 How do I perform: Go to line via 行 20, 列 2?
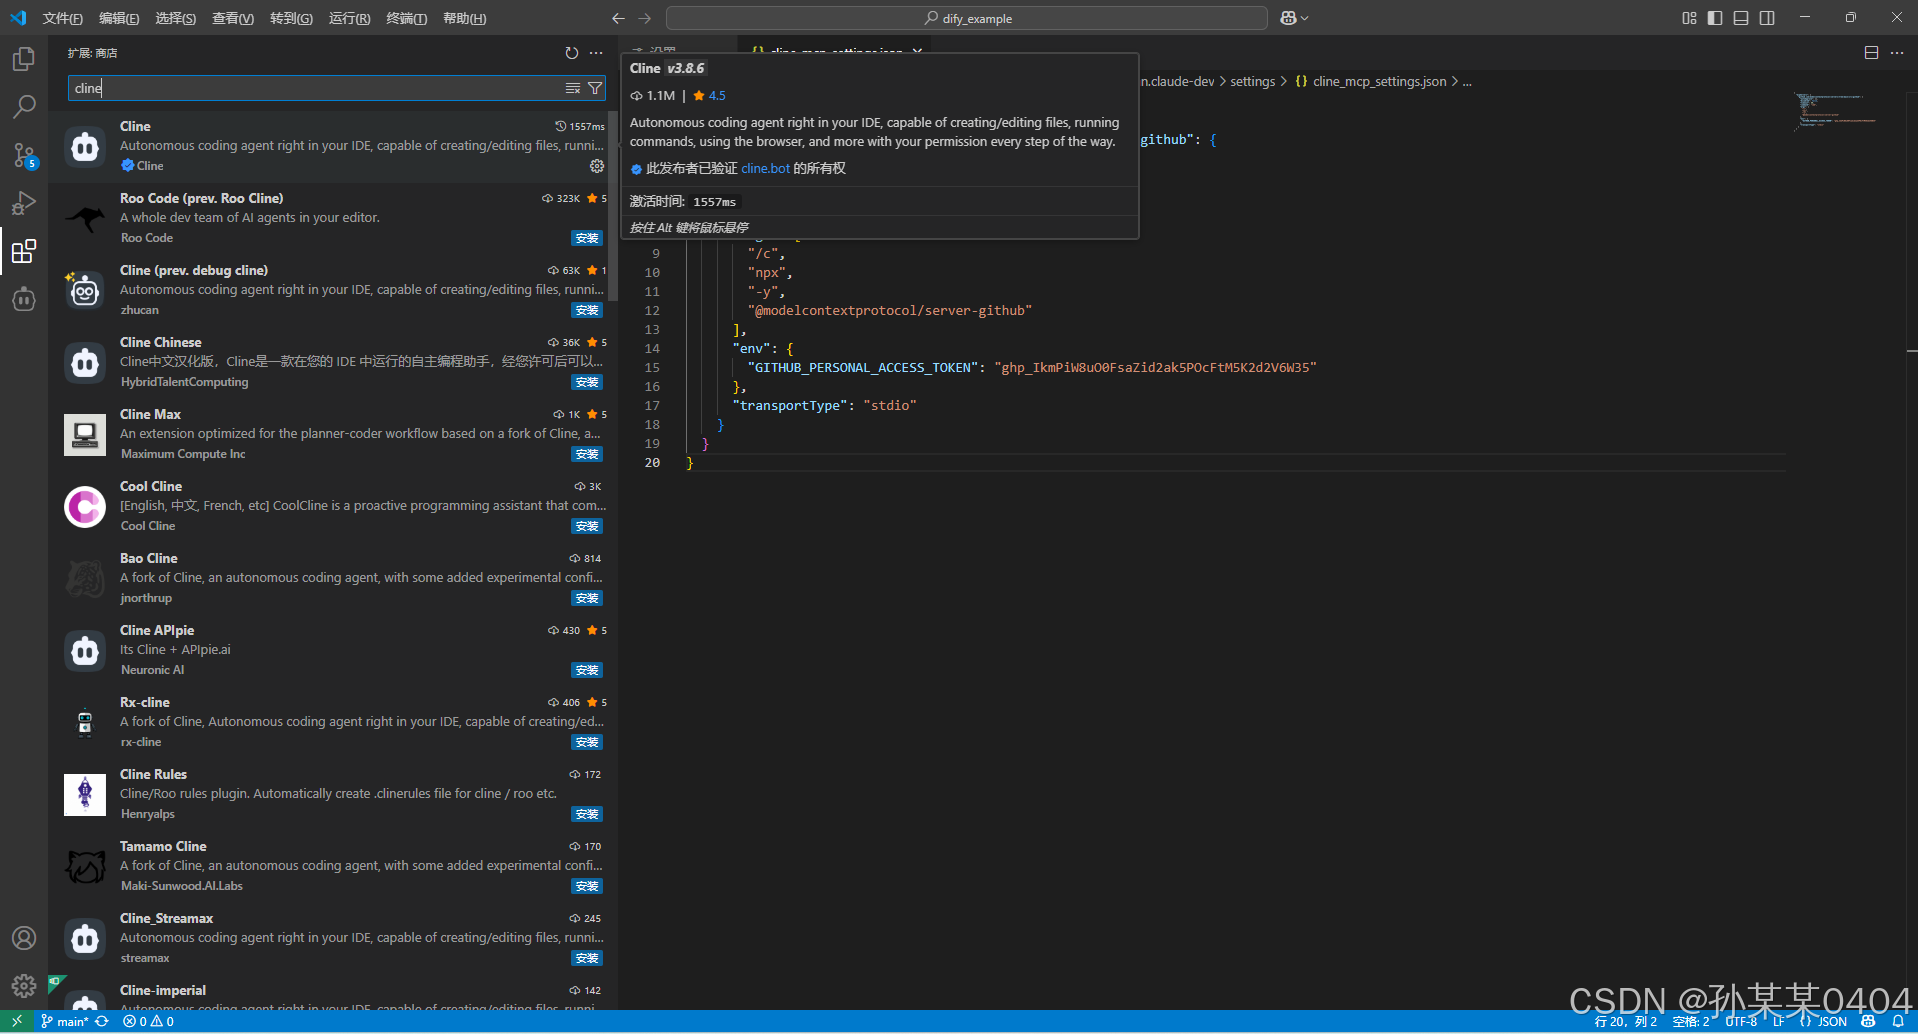1626,1021
